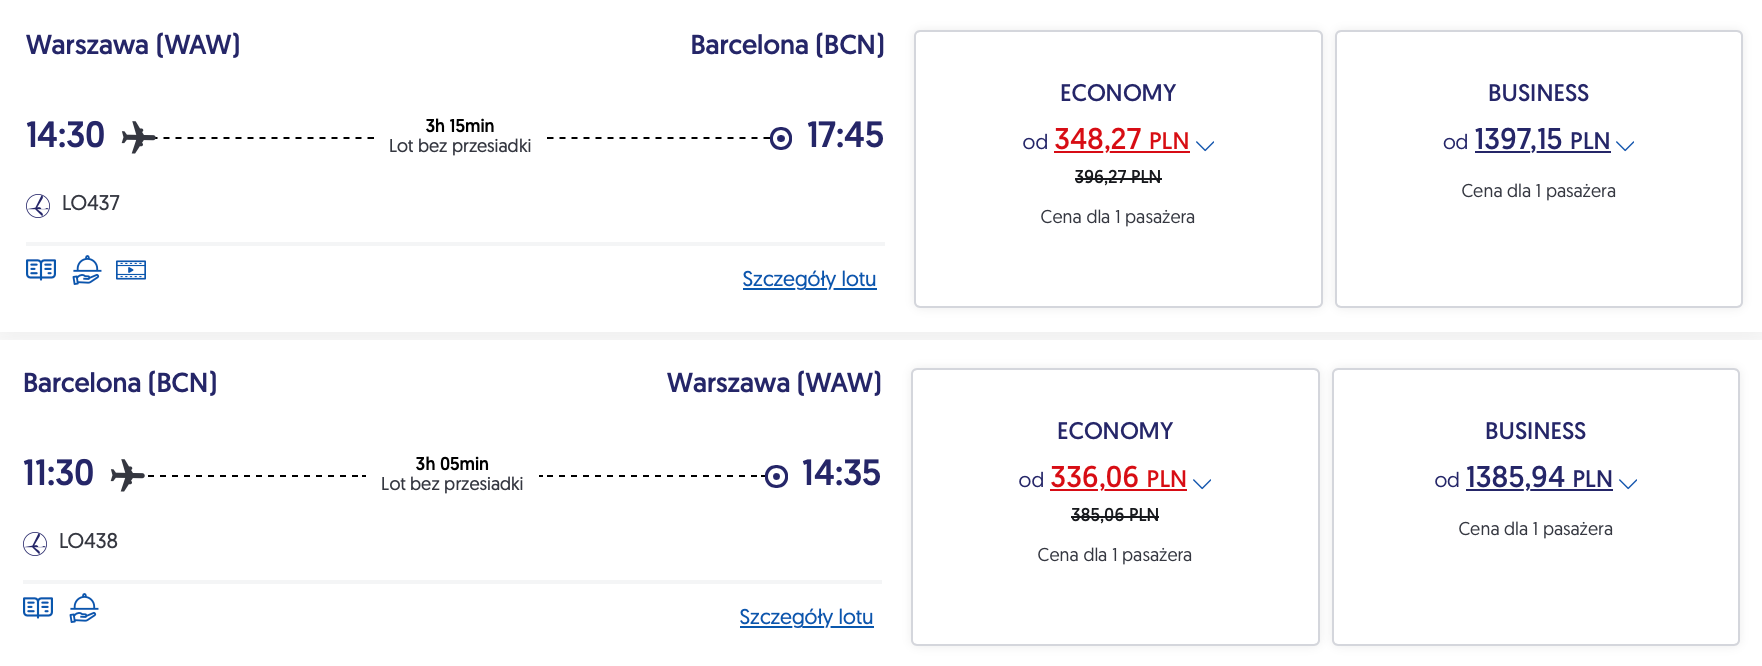This screenshot has width=1762, height=666.
Task: Click meal service icon on LO437 flight
Action: pos(87,270)
